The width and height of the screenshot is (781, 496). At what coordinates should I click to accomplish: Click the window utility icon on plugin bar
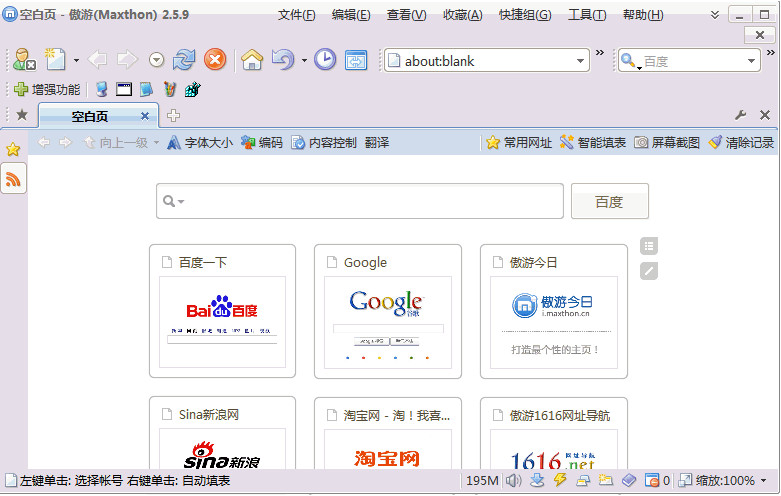point(124,90)
